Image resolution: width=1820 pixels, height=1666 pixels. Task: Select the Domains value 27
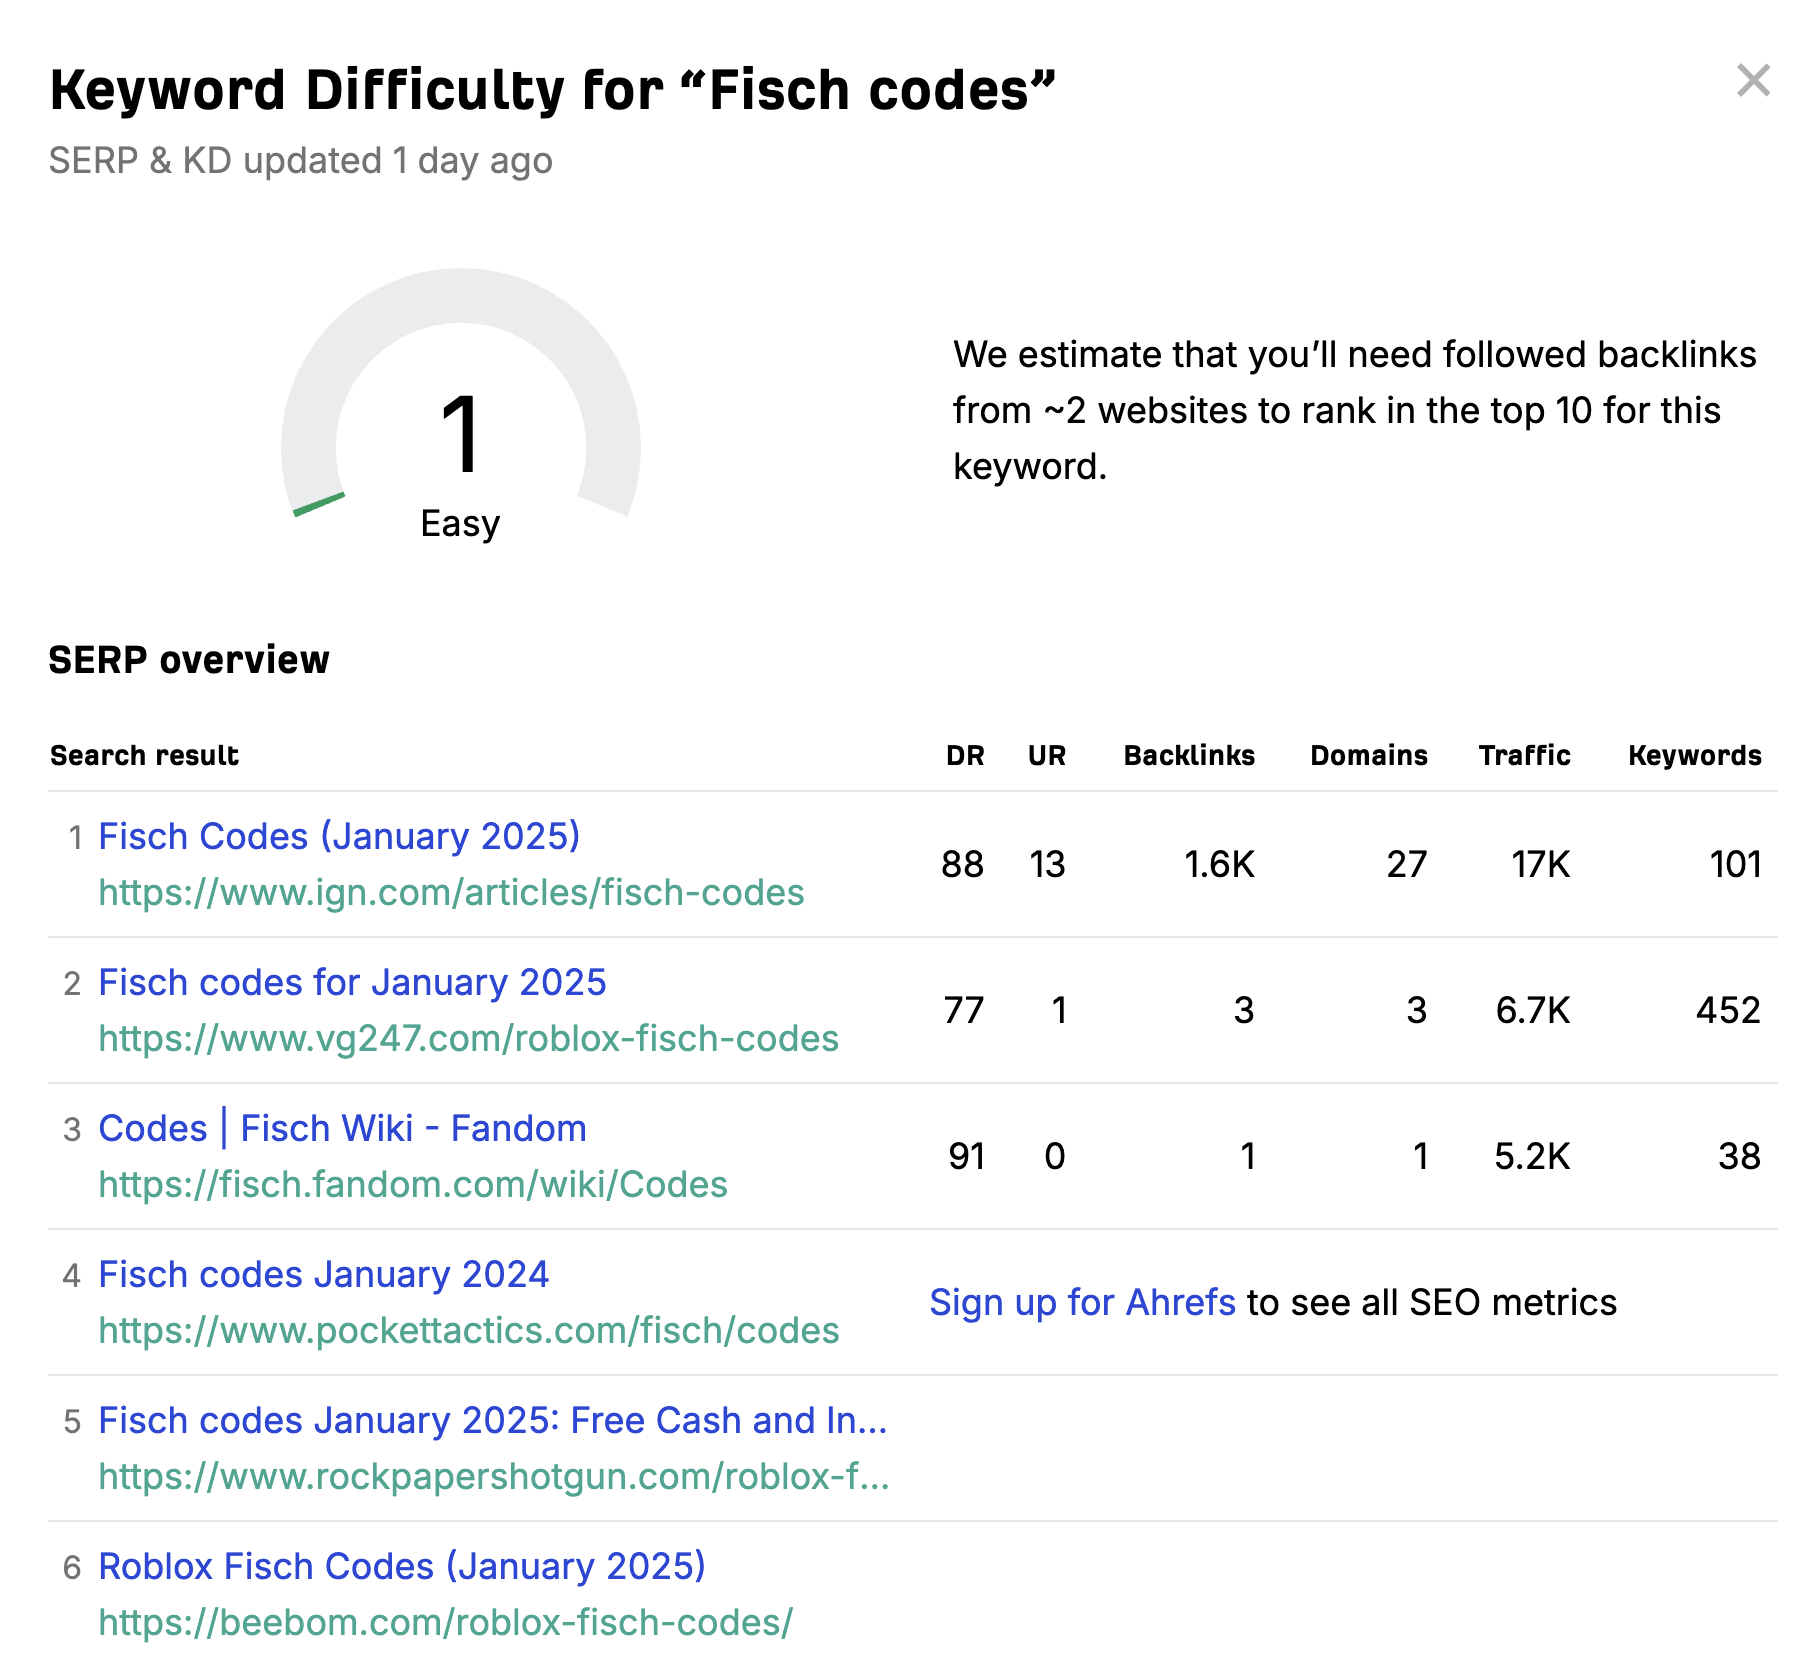pyautogui.click(x=1406, y=864)
